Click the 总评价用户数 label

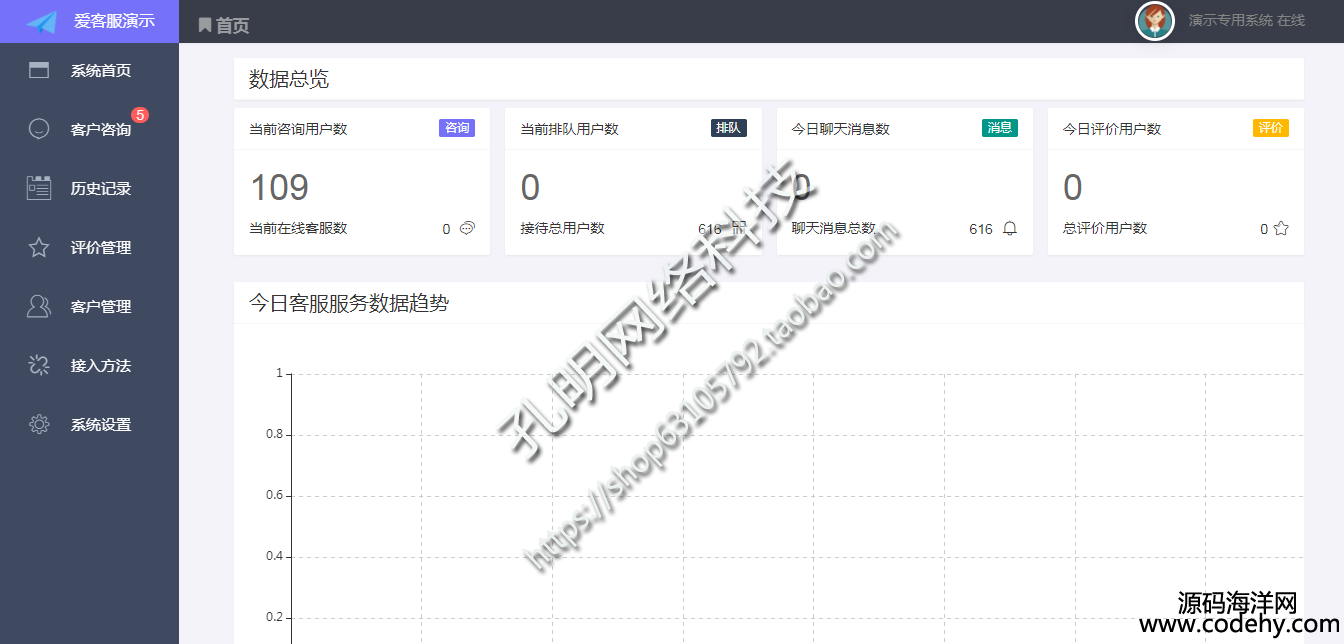(1105, 228)
